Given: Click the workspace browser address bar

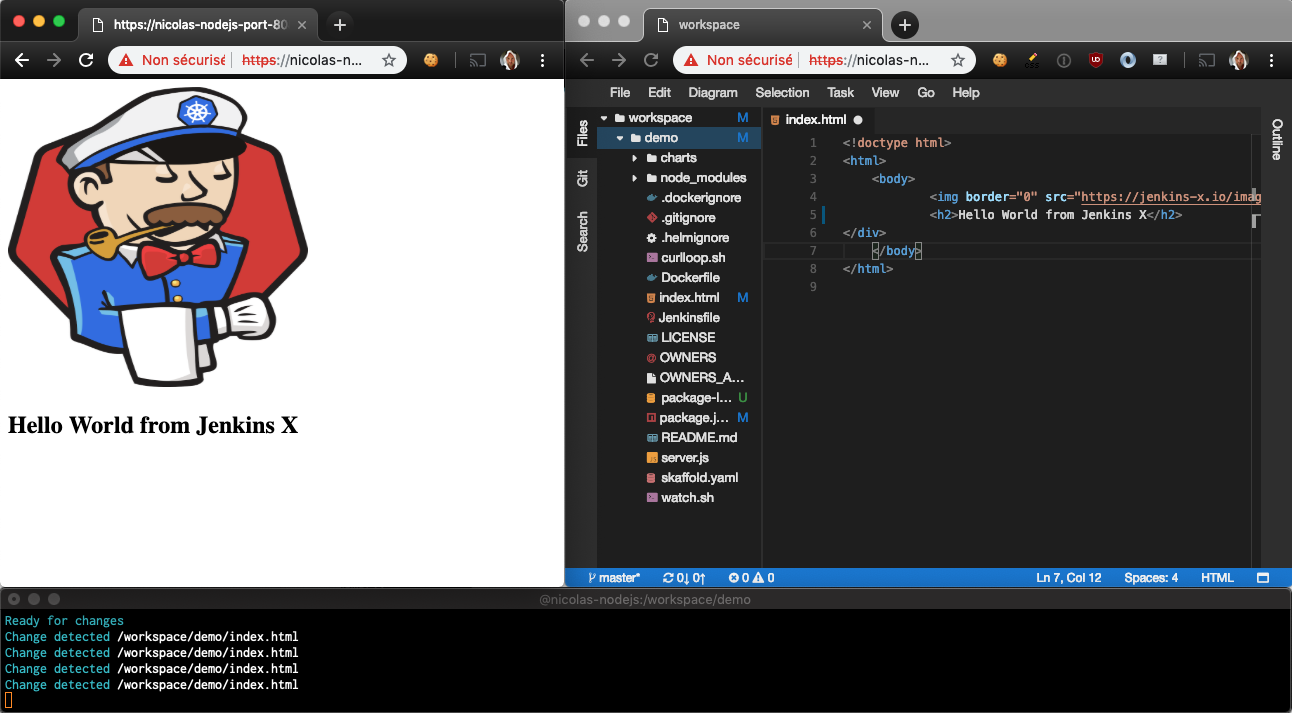Looking at the screenshot, I should tap(825, 60).
